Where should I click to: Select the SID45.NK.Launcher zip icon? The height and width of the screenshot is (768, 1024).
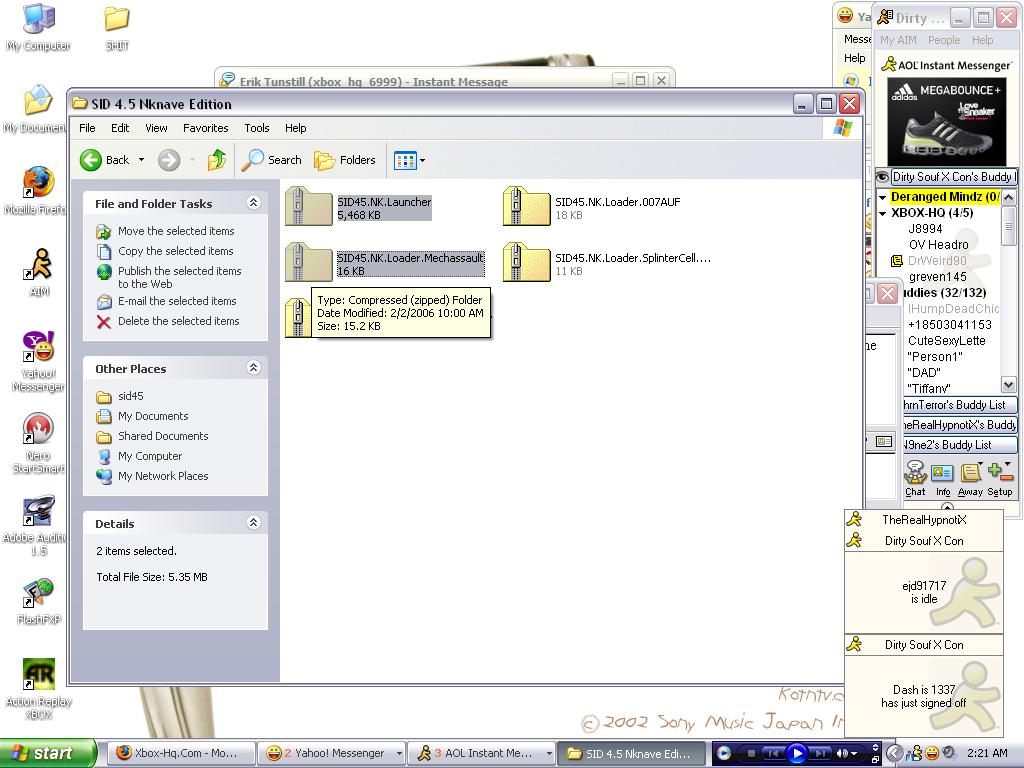tap(309, 207)
